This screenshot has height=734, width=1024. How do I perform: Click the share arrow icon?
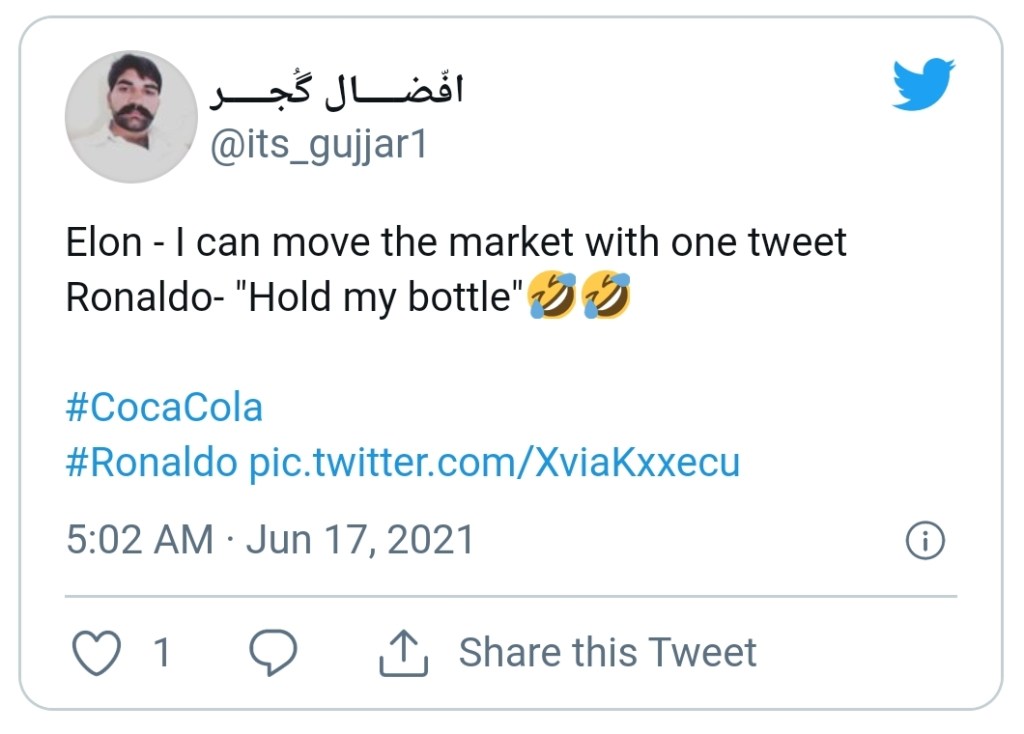pyautogui.click(x=403, y=654)
